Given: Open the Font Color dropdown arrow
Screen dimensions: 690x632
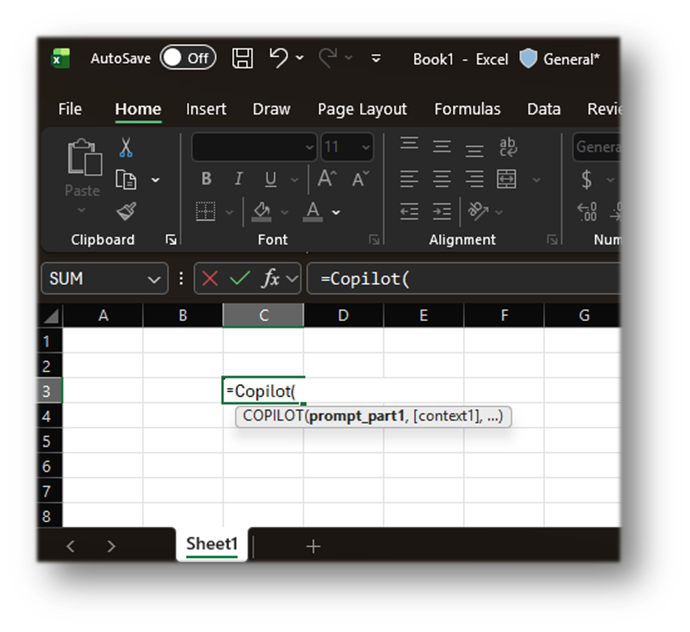Looking at the screenshot, I should point(336,212).
